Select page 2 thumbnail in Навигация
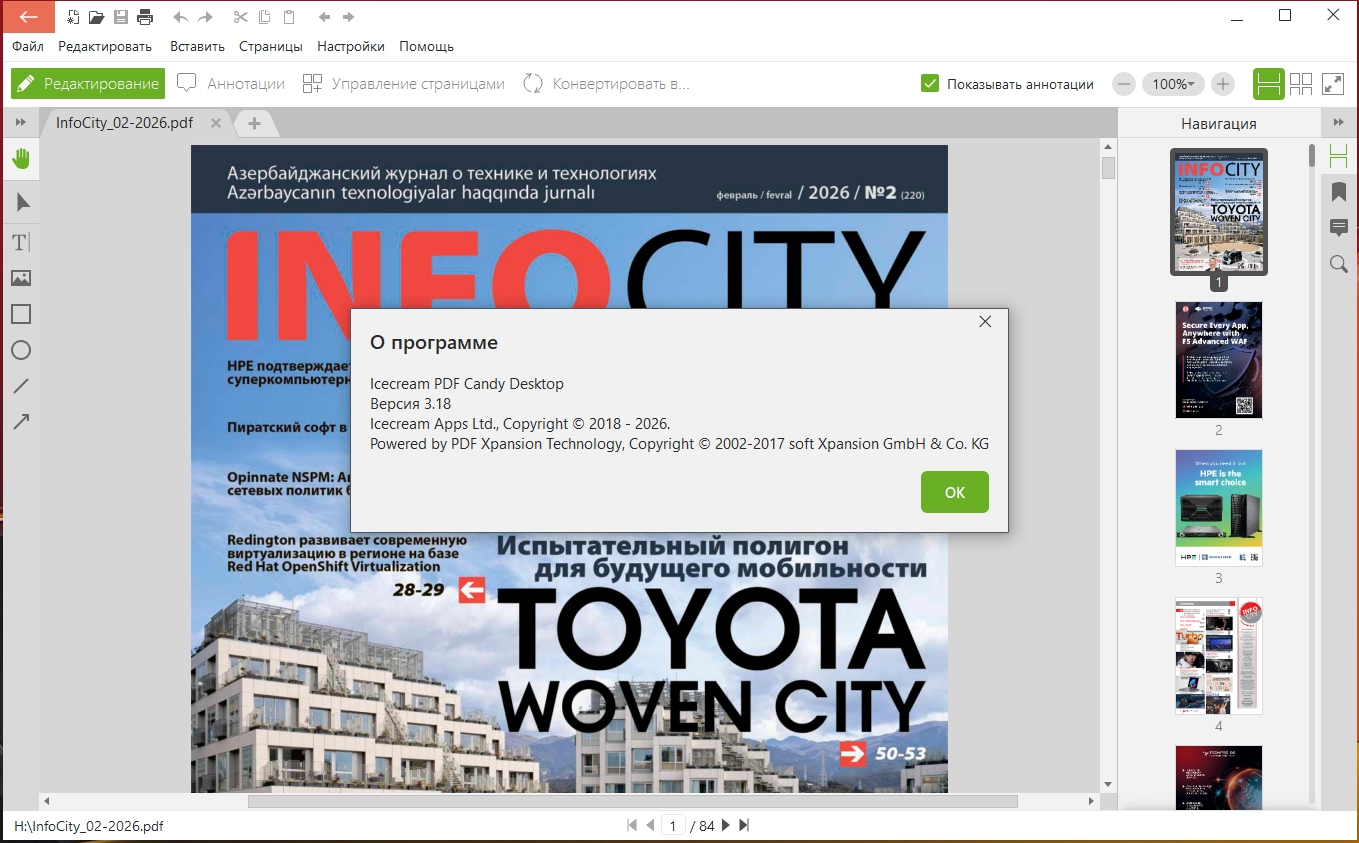Viewport: 1359px width, 843px height. pos(1219,360)
